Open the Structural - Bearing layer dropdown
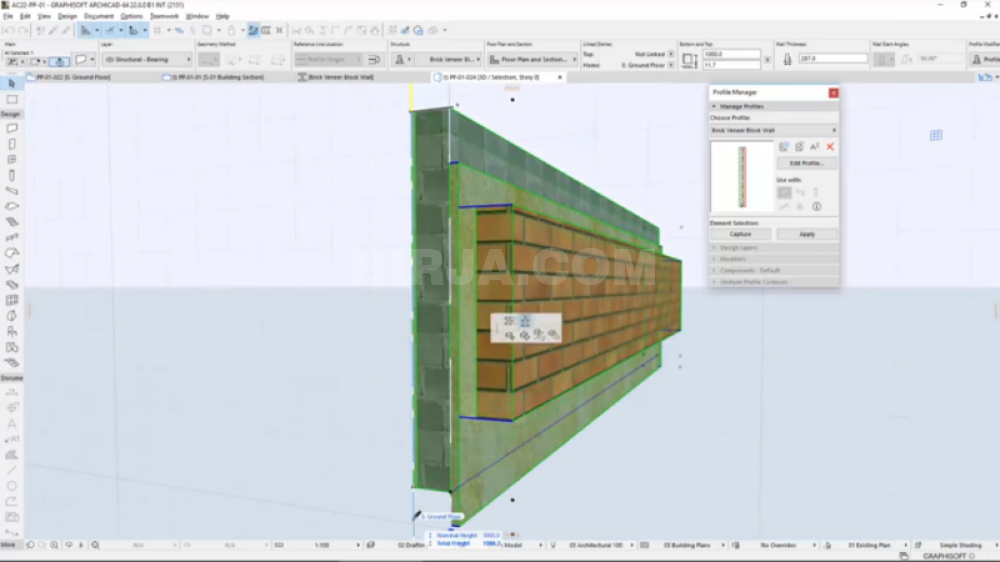1000x562 pixels. click(148, 60)
